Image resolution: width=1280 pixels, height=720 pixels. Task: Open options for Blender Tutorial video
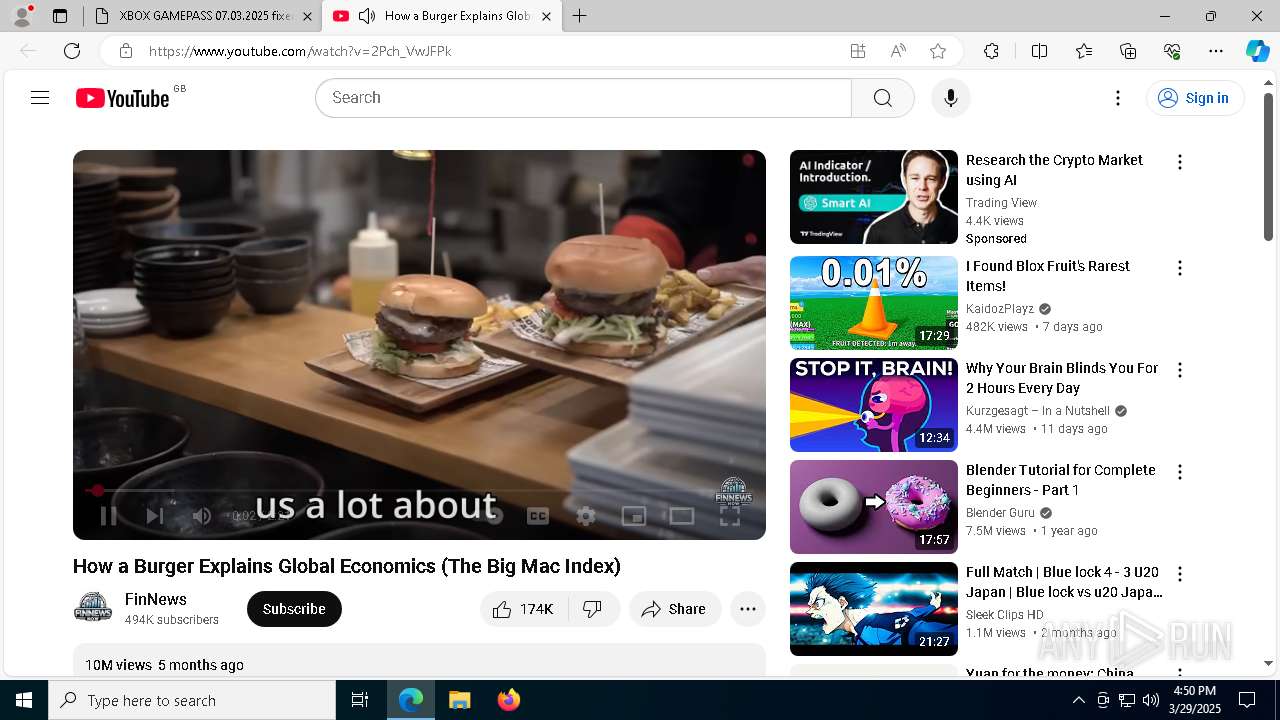tap(1180, 472)
